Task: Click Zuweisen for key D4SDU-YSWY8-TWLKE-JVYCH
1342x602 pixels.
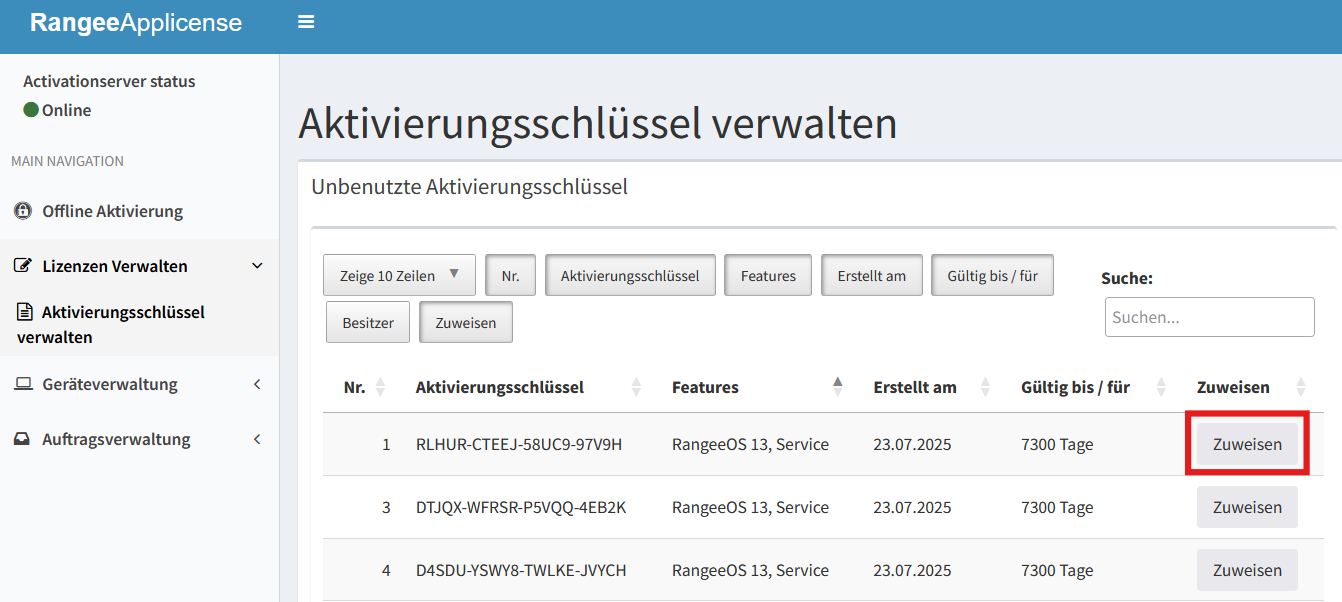Action: pyautogui.click(x=1246, y=570)
